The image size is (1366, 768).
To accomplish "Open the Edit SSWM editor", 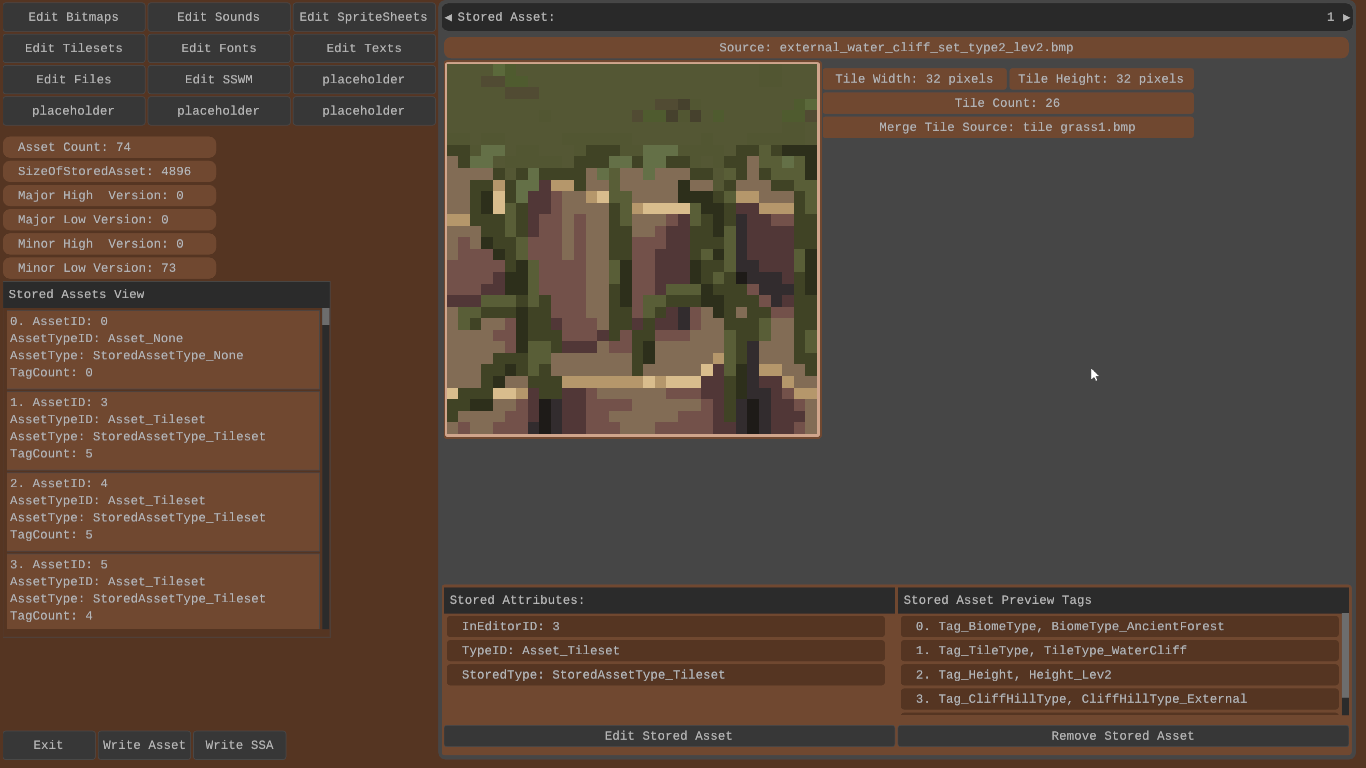I will point(218,79).
